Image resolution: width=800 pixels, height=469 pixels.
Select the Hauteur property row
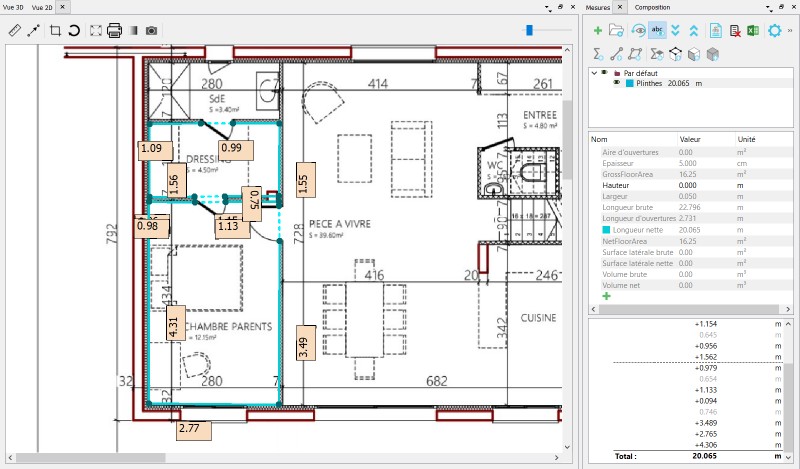click(691, 185)
